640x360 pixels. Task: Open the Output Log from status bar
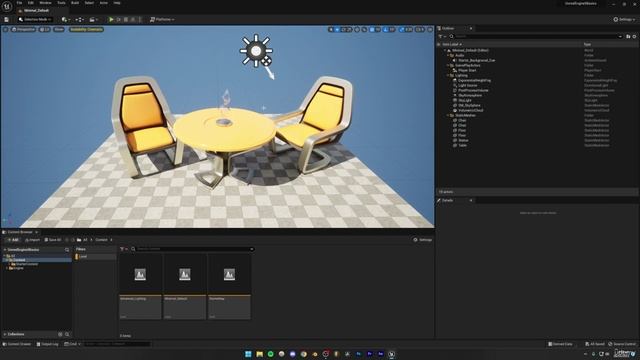(48, 344)
